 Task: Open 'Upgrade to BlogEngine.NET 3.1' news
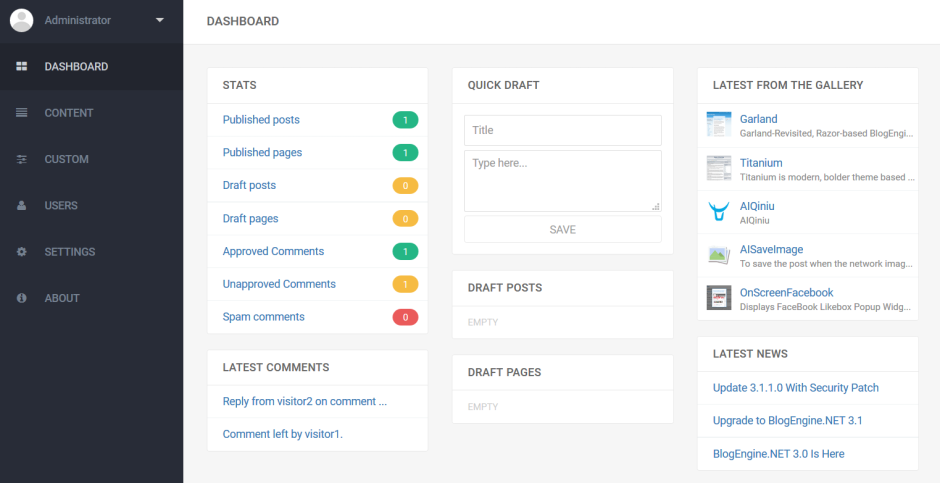(x=787, y=421)
